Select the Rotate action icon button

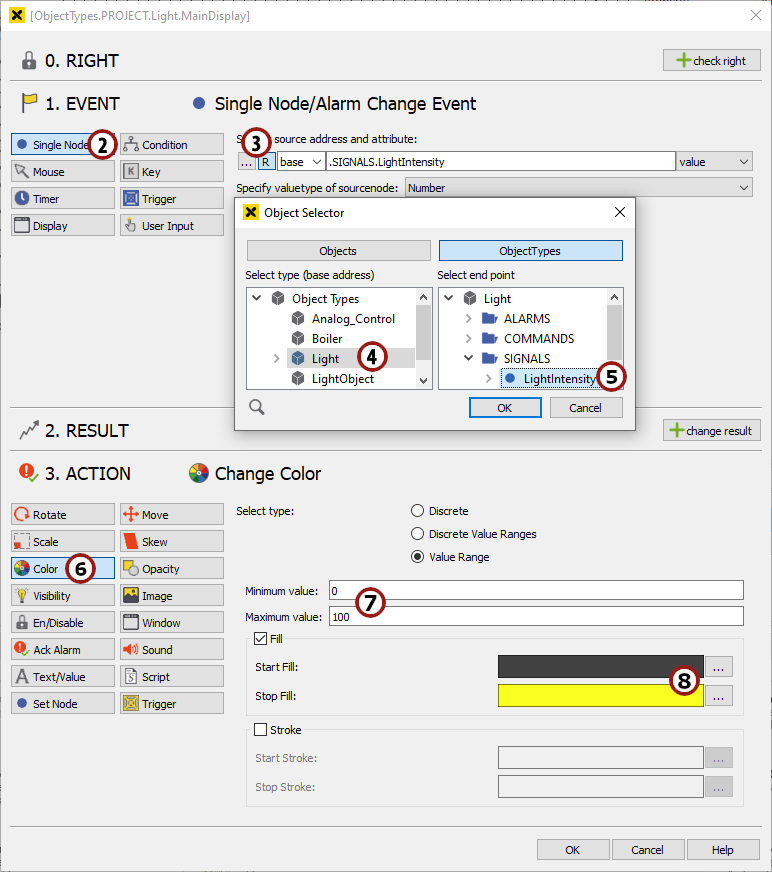tap(62, 514)
